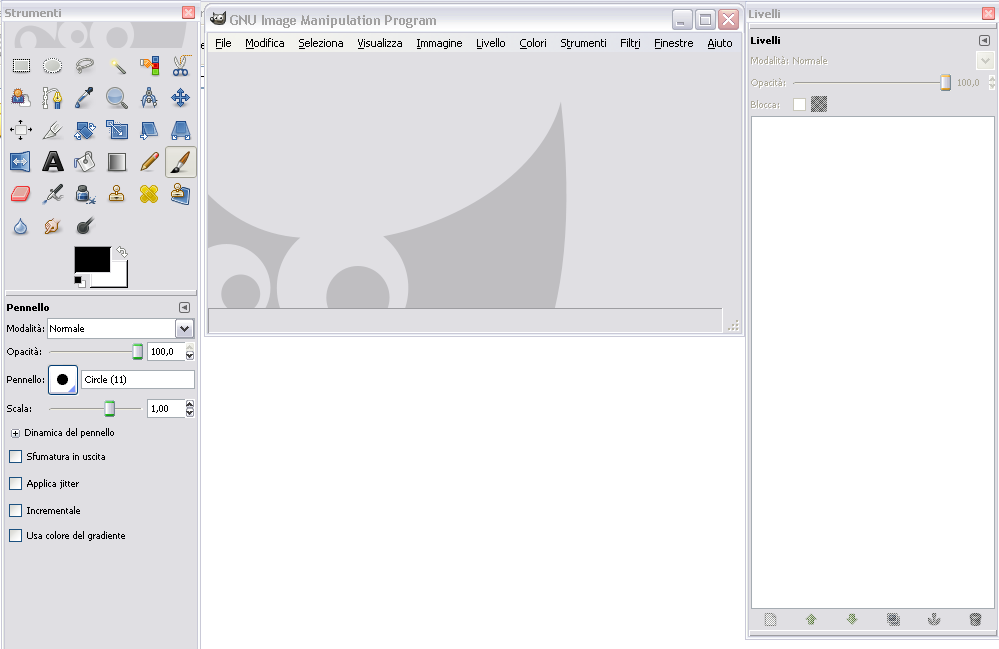Choose the Text tool
Image resolution: width=999 pixels, height=649 pixels.
(x=52, y=162)
